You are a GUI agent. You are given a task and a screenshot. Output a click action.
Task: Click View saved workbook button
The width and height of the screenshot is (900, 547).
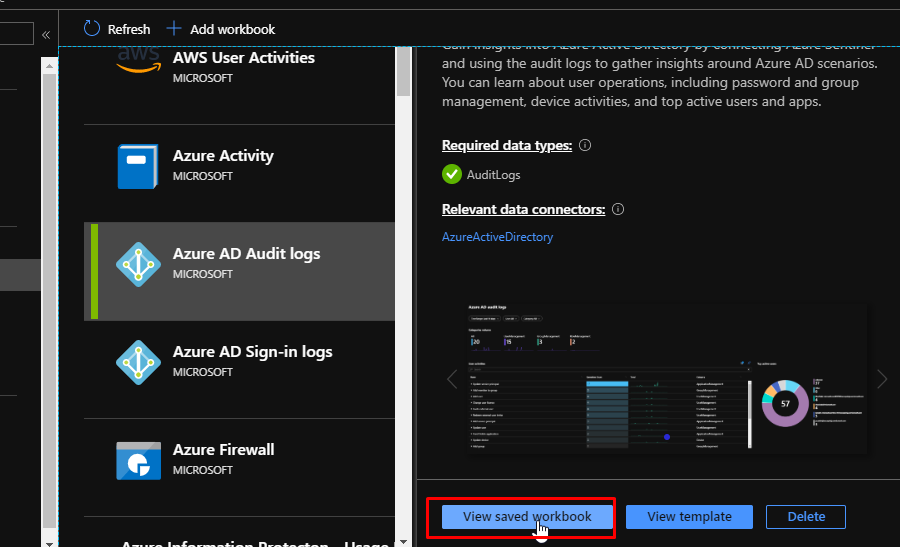point(527,517)
